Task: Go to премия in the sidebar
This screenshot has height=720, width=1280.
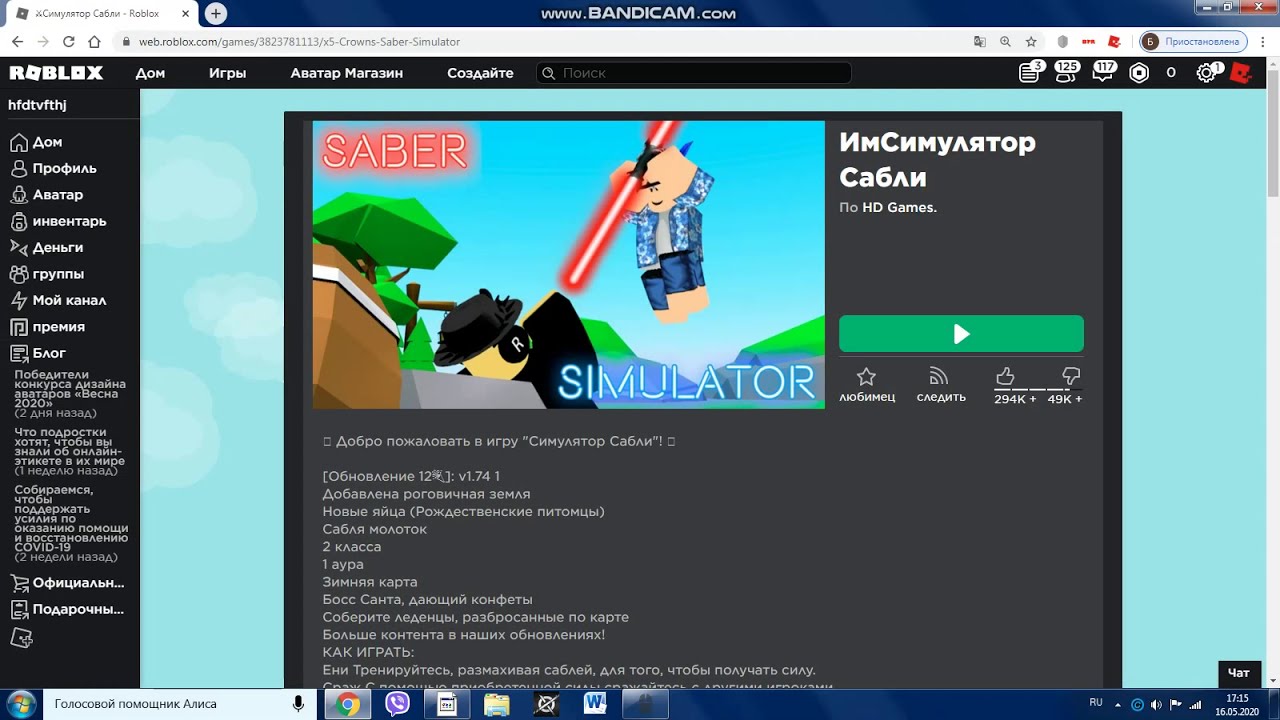Action: tap(58, 327)
